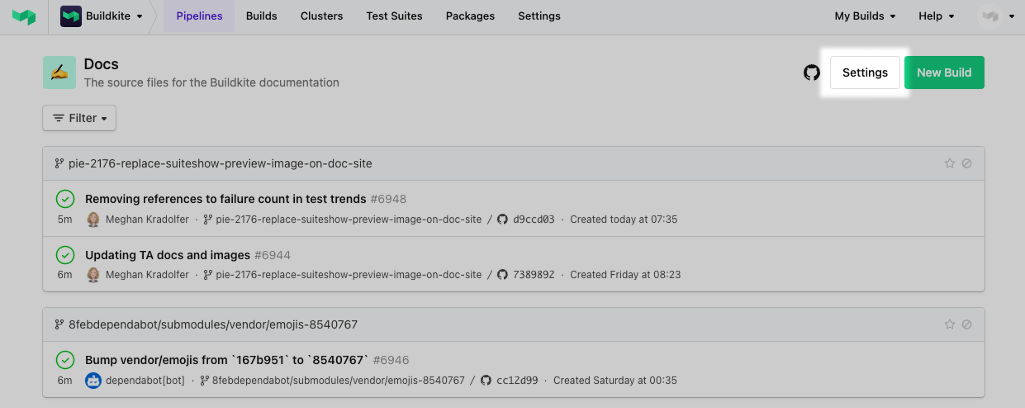Click the 6m duration on build #6944
The width and height of the screenshot is (1025, 408).
[x=65, y=275]
